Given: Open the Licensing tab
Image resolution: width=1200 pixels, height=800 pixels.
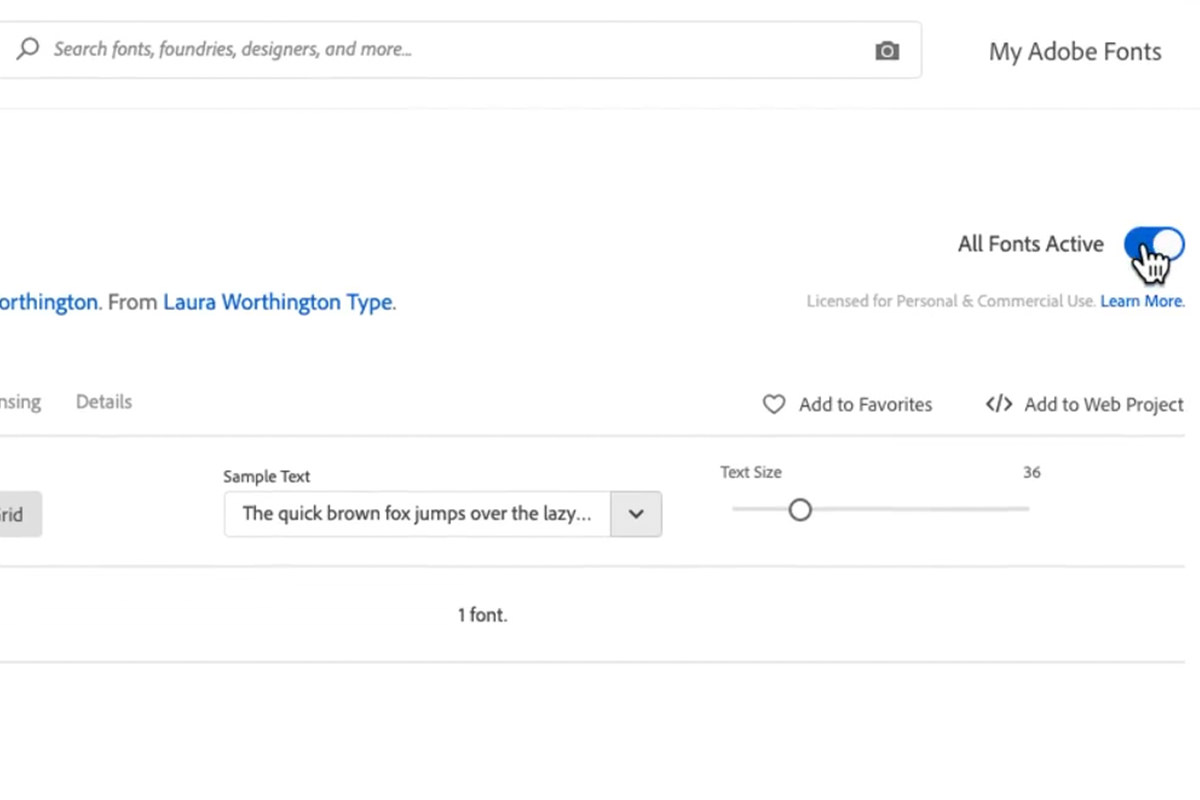Looking at the screenshot, I should [20, 402].
